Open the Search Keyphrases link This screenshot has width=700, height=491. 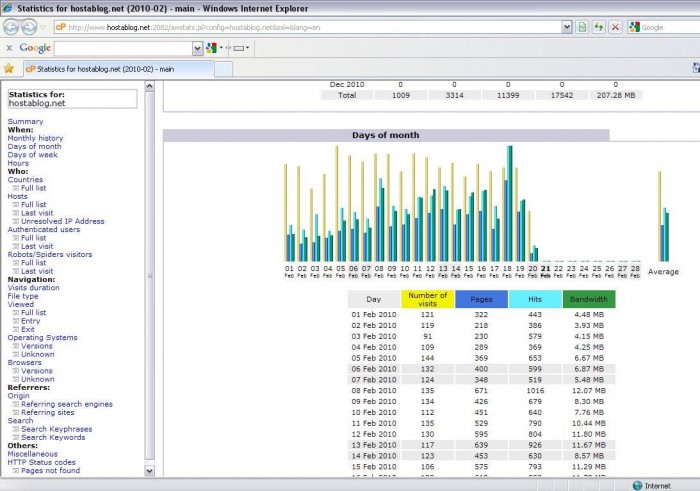(x=57, y=429)
